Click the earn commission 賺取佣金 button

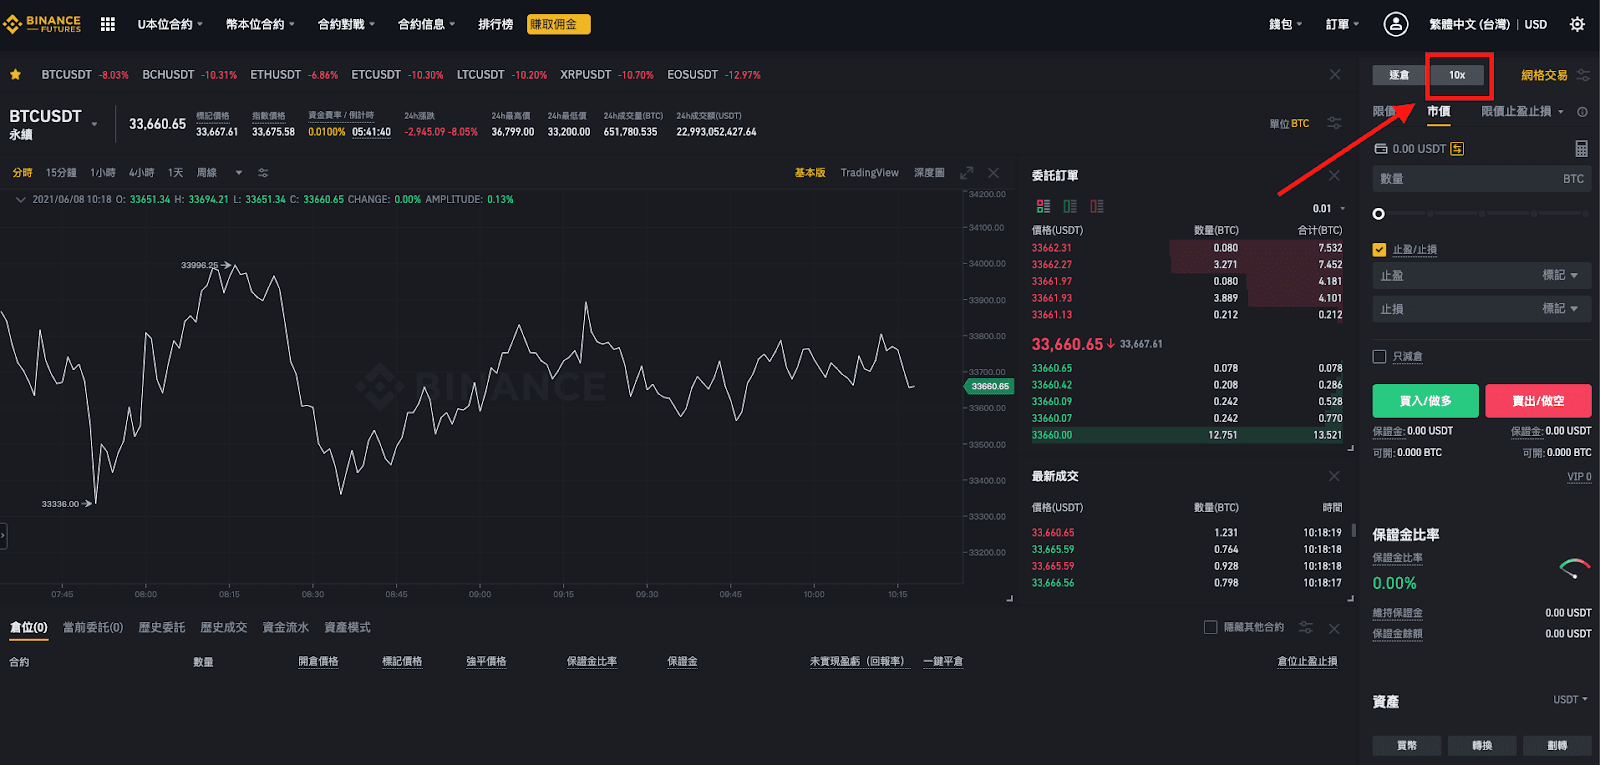click(x=558, y=24)
